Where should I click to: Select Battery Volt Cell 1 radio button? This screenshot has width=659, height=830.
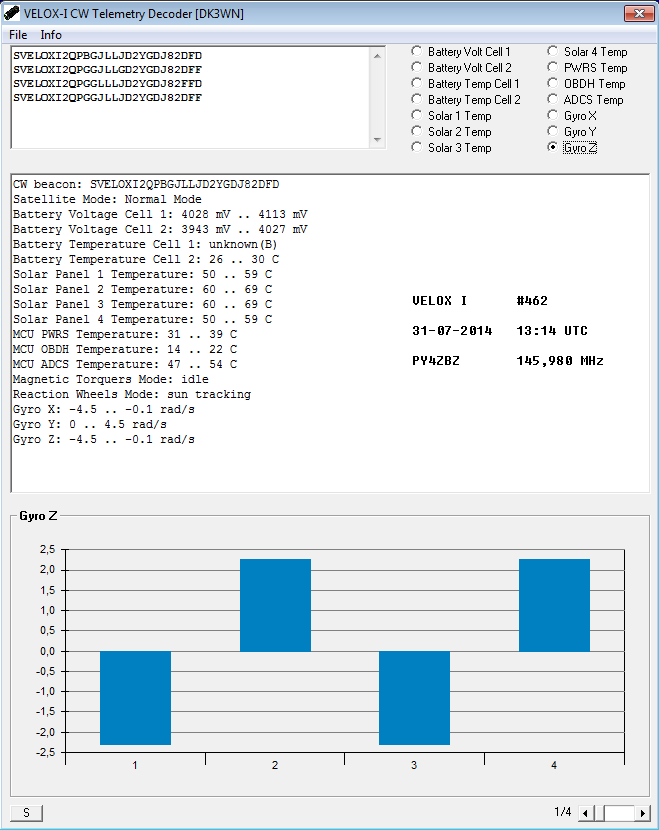(417, 51)
